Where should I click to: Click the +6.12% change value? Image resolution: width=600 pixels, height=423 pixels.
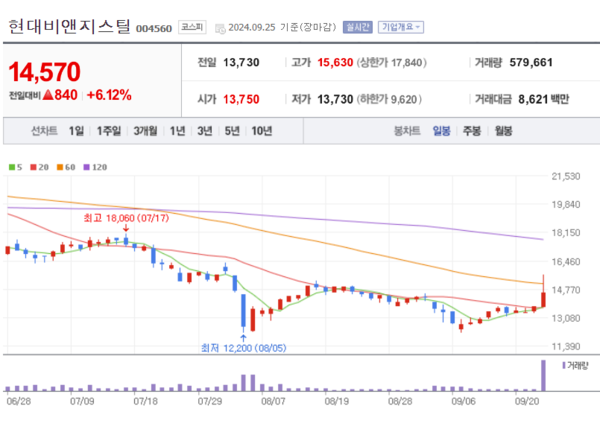(109, 95)
